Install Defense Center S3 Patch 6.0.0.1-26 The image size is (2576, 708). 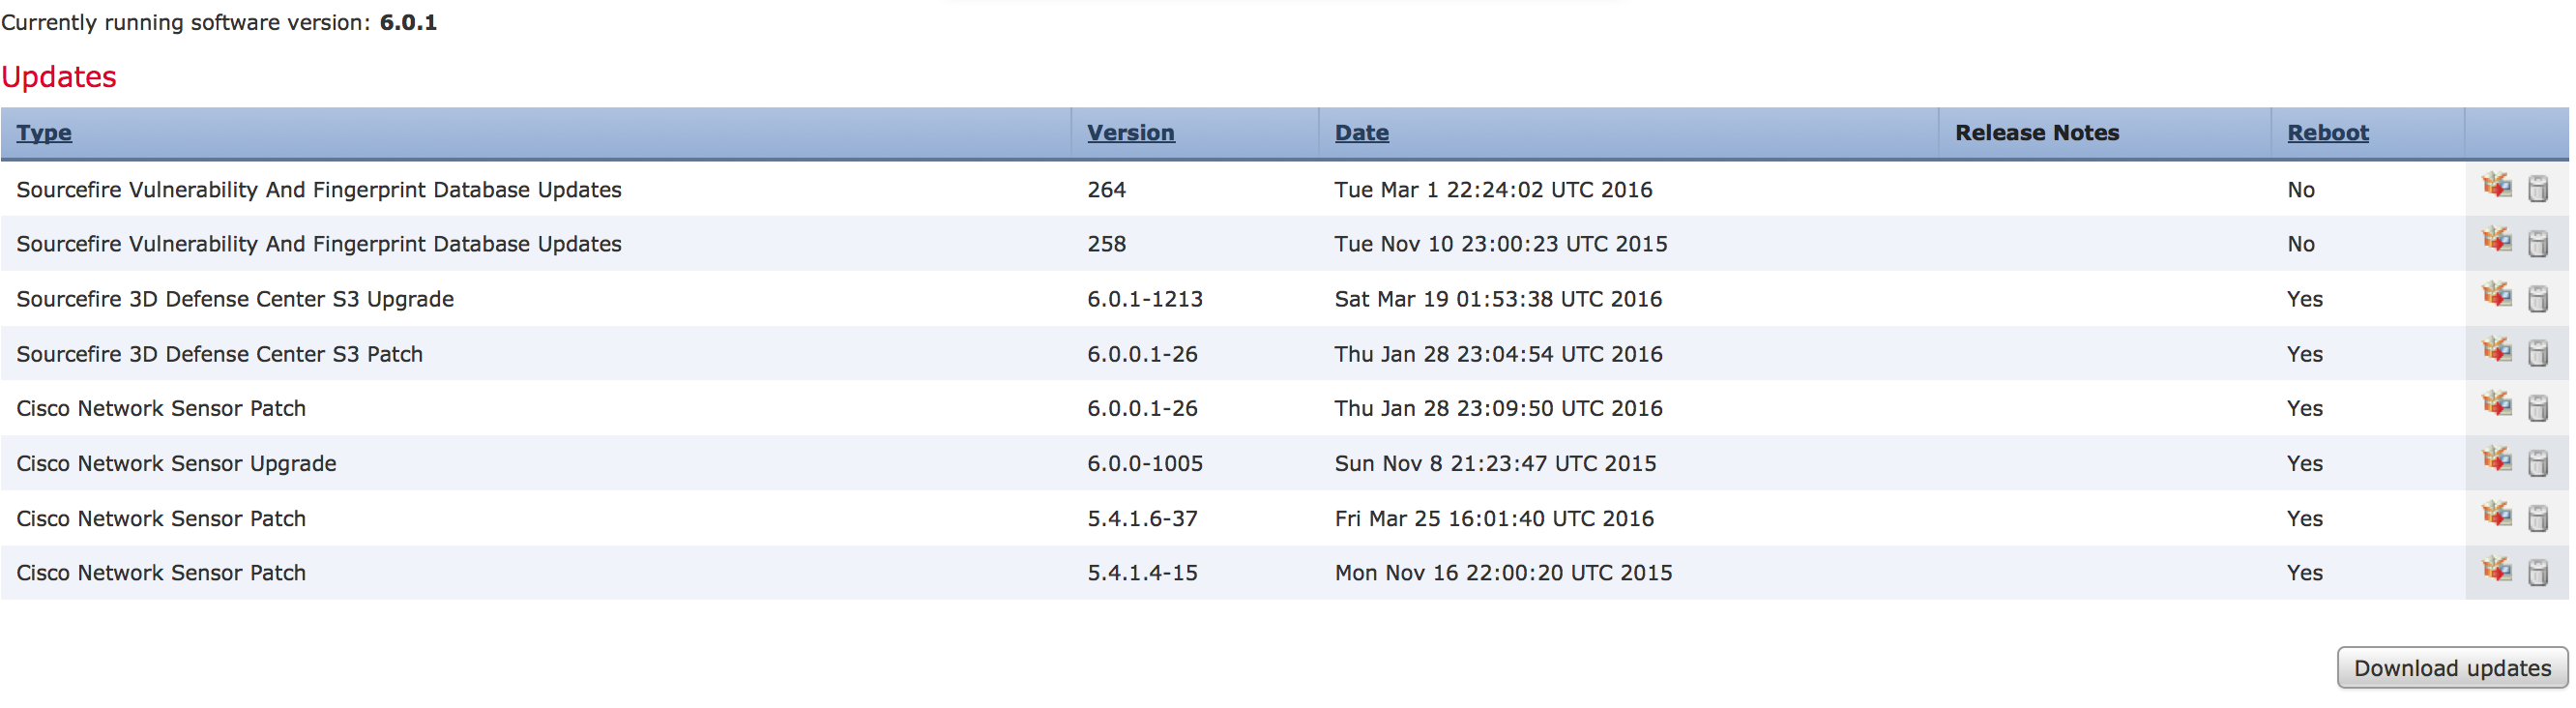[x=2496, y=351]
